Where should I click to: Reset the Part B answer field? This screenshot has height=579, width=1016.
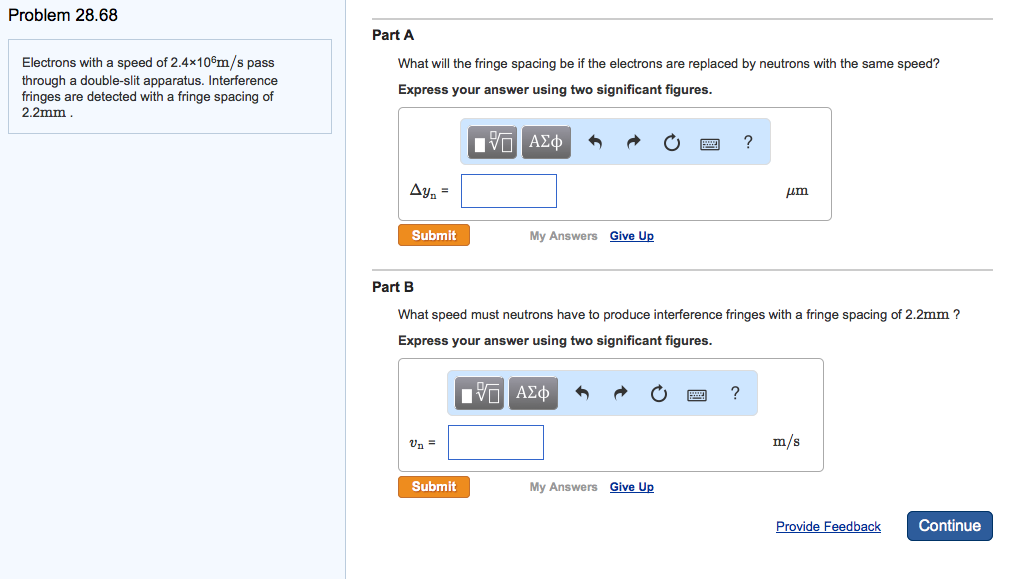[657, 394]
